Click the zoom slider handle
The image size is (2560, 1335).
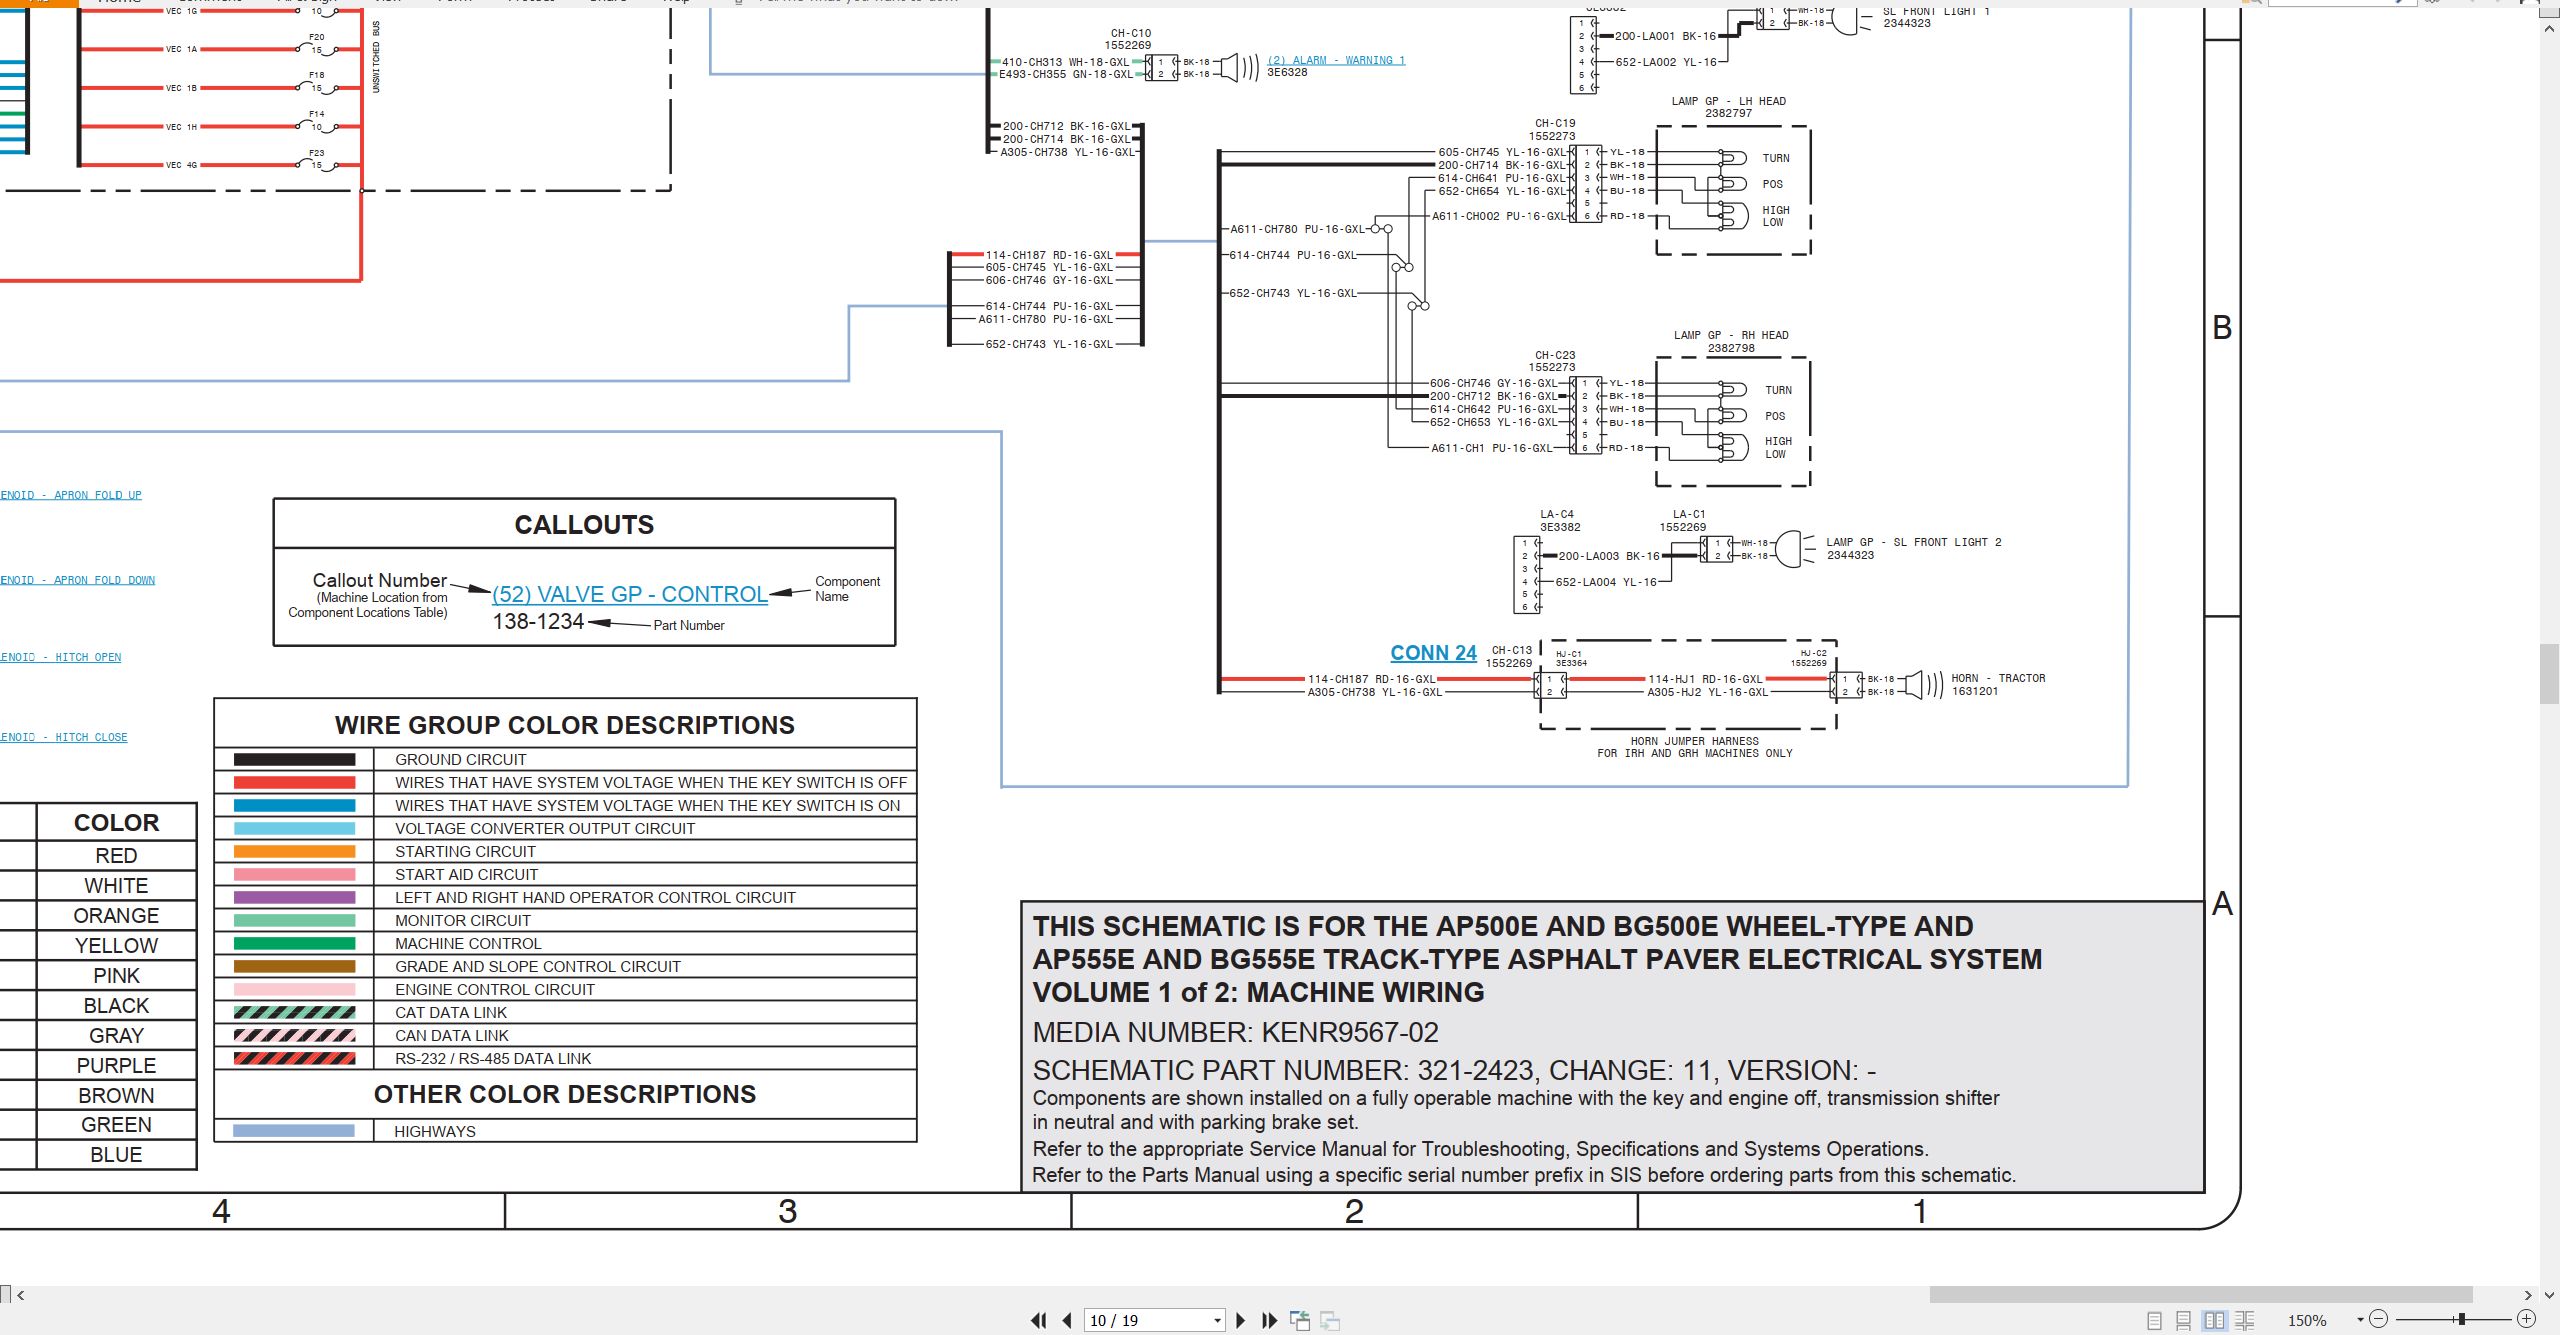coord(2462,1319)
